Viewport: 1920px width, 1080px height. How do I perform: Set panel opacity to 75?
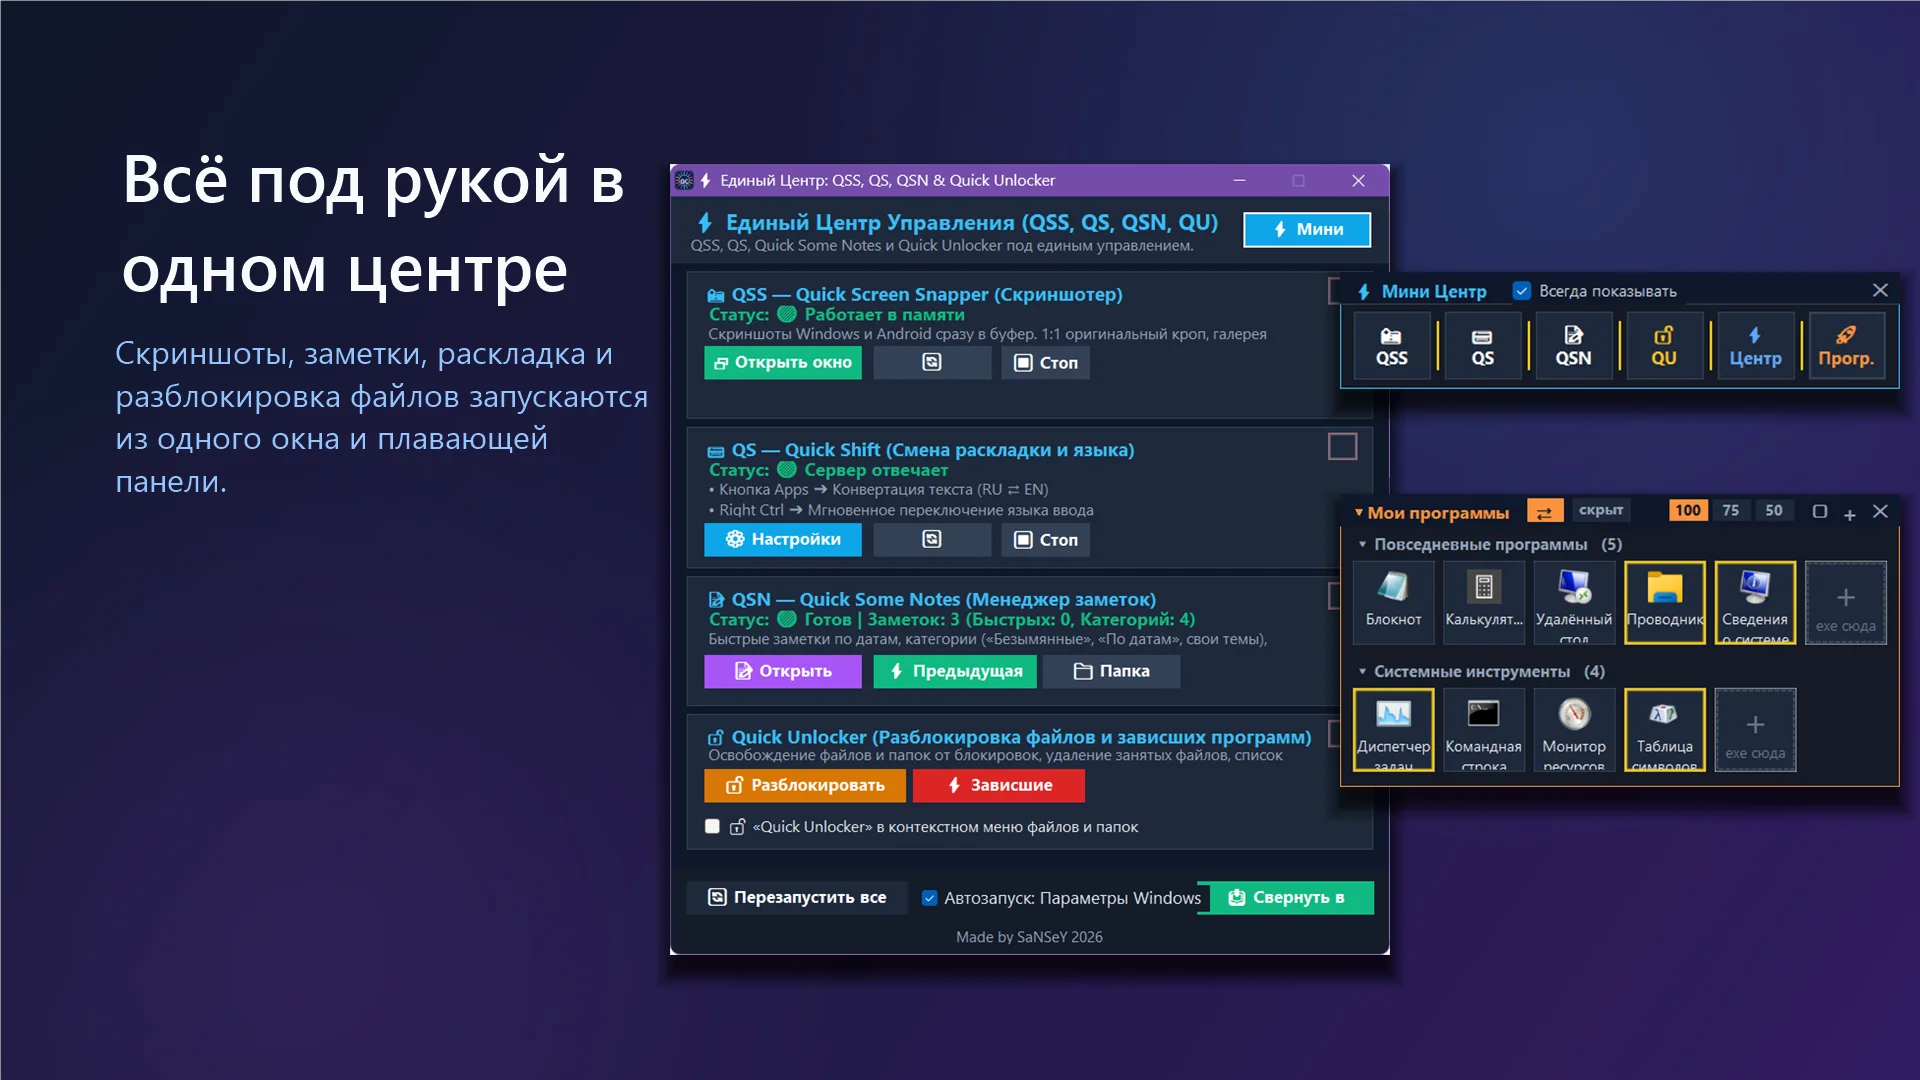(x=1731, y=510)
